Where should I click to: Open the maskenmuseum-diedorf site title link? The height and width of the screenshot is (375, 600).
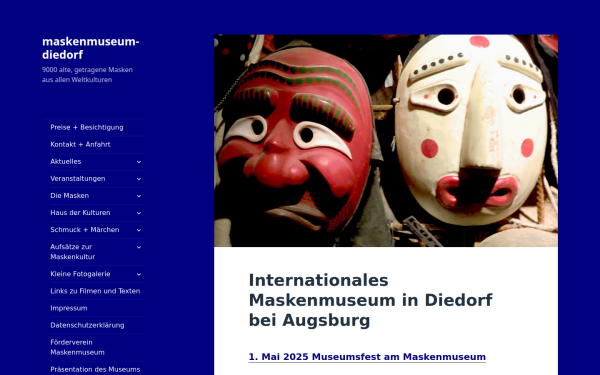pyautogui.click(x=91, y=48)
